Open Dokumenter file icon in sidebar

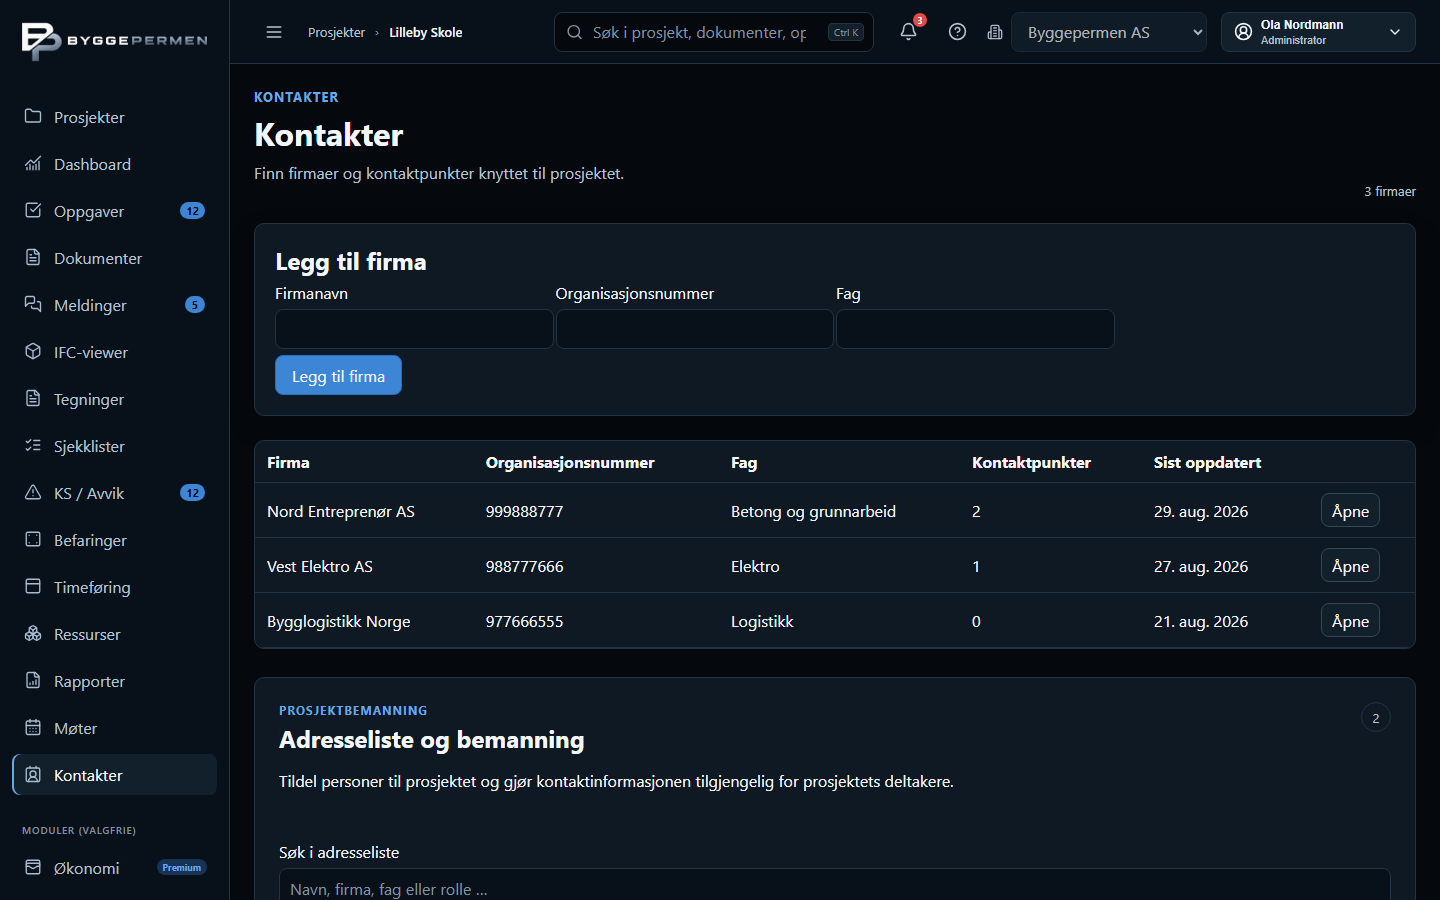[33, 257]
